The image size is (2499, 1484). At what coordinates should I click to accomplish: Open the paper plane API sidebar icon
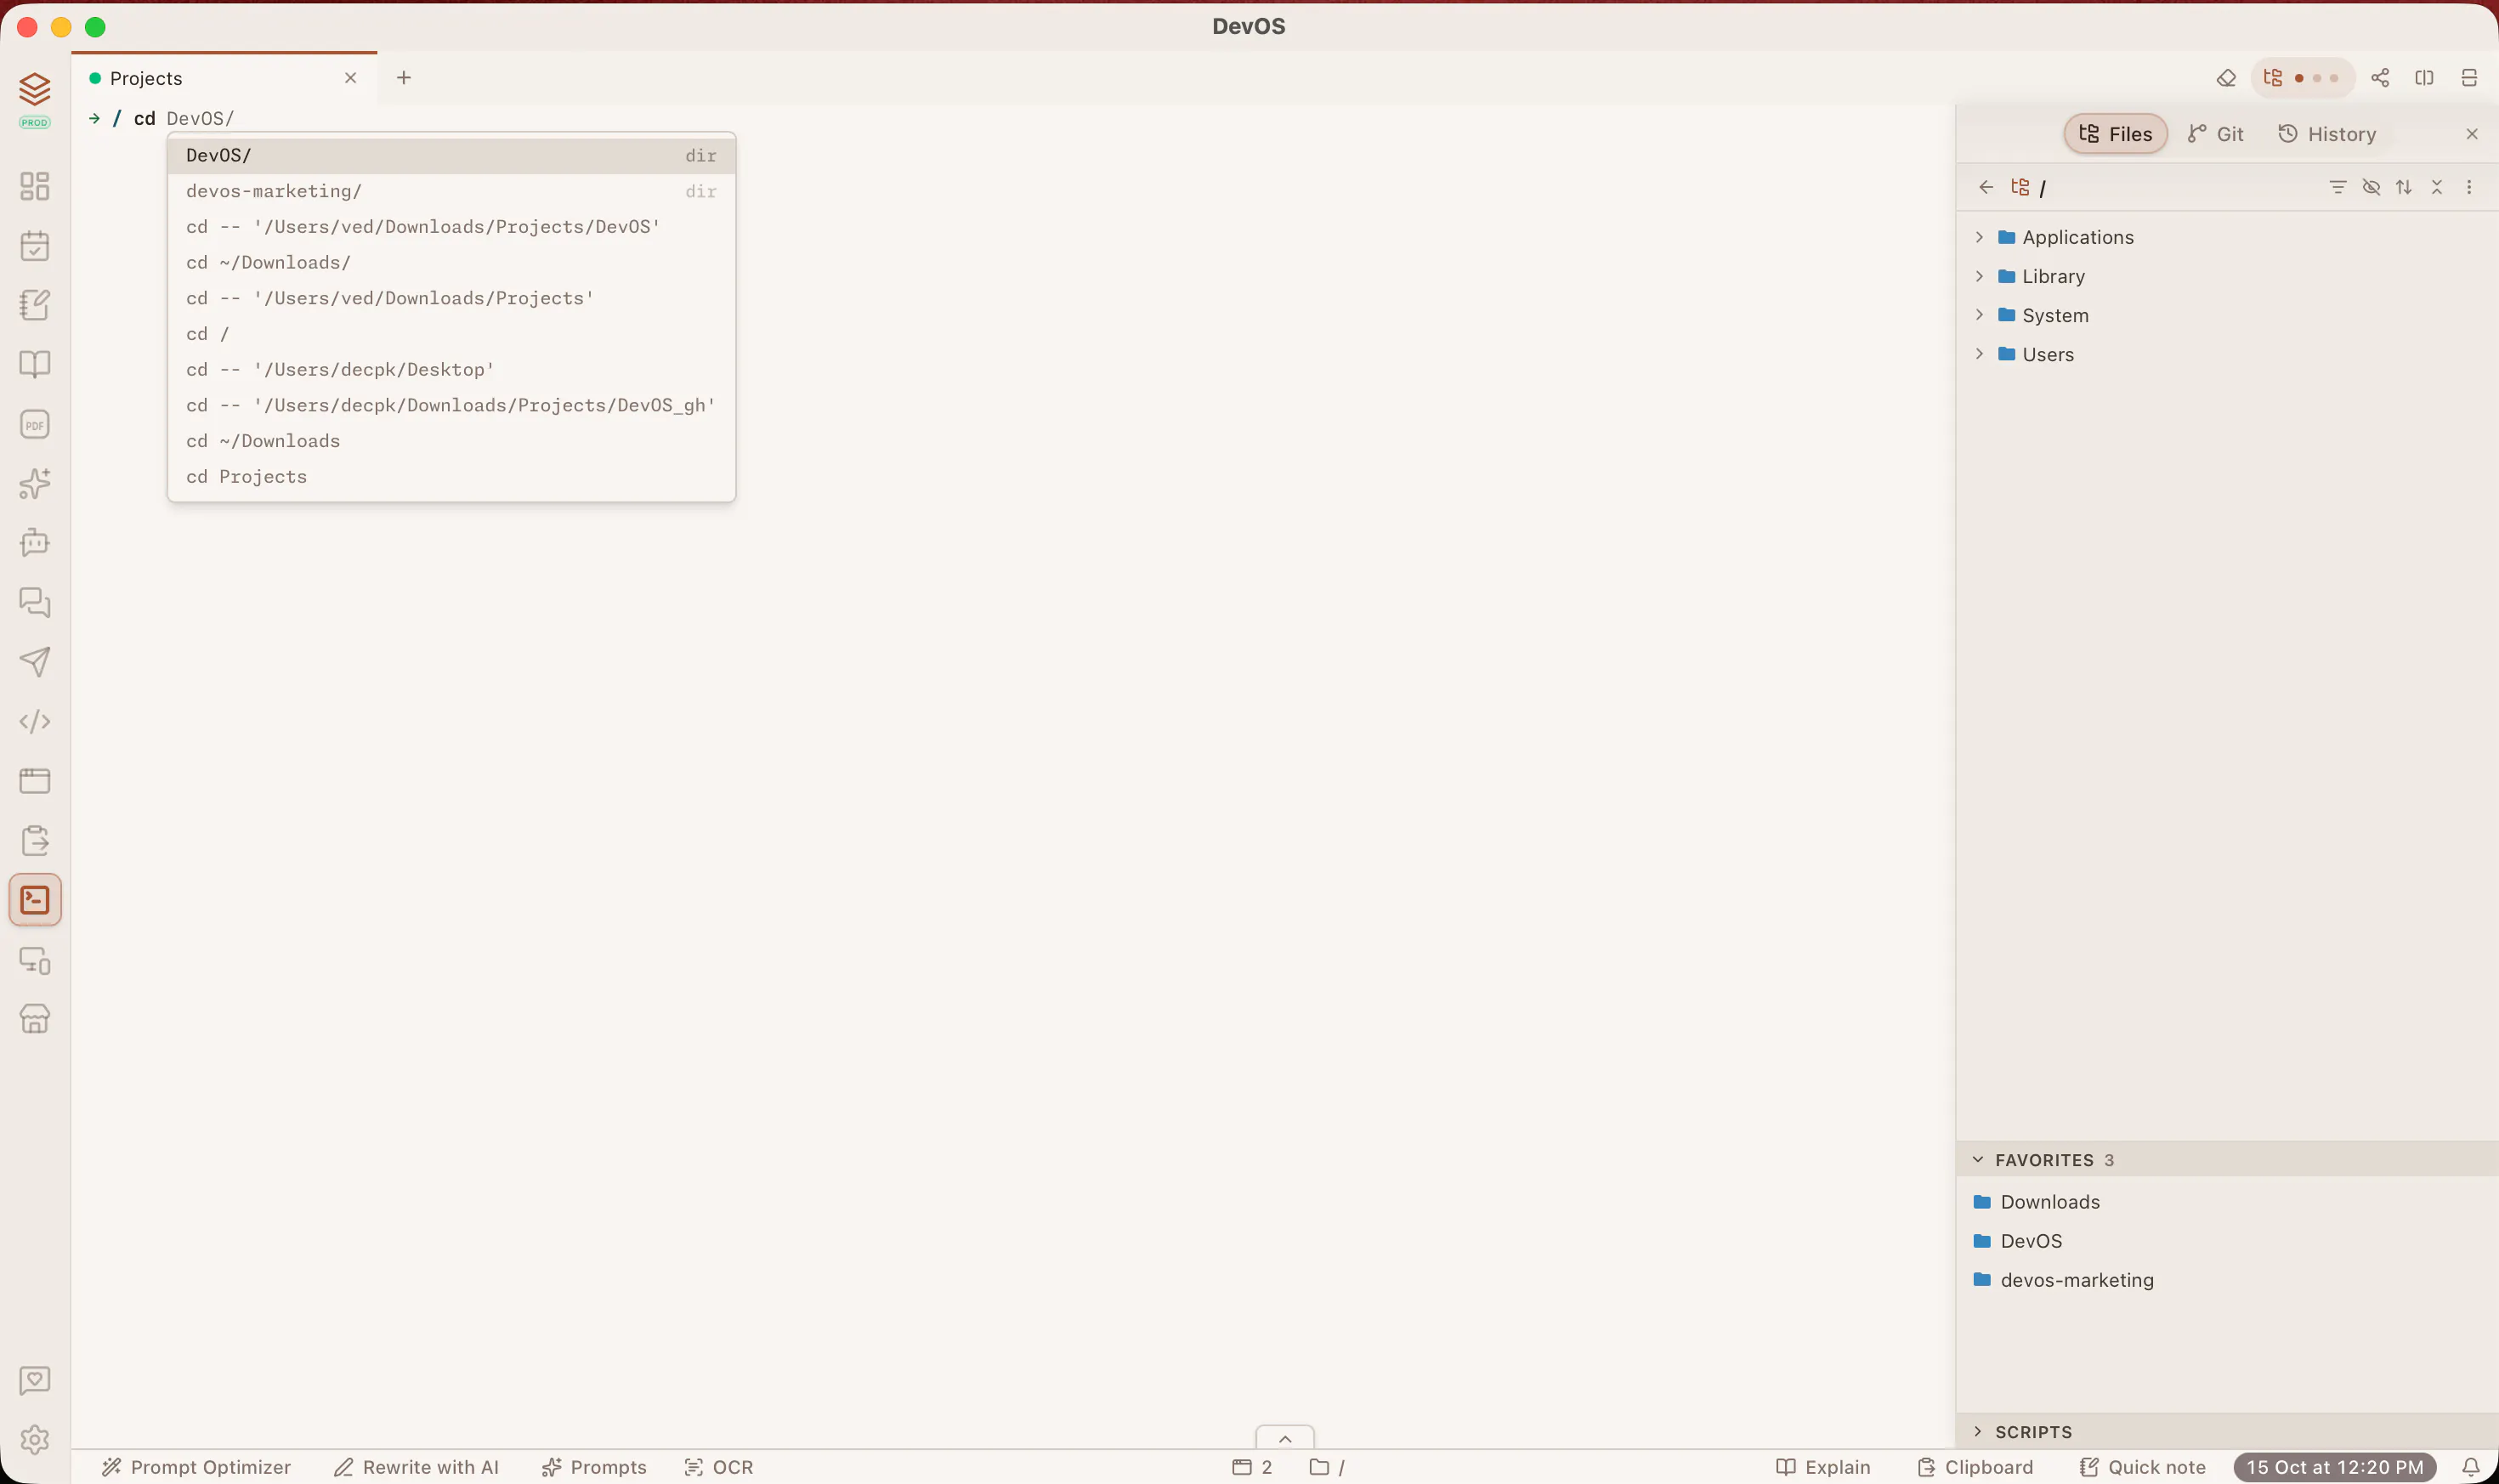pyautogui.click(x=34, y=661)
